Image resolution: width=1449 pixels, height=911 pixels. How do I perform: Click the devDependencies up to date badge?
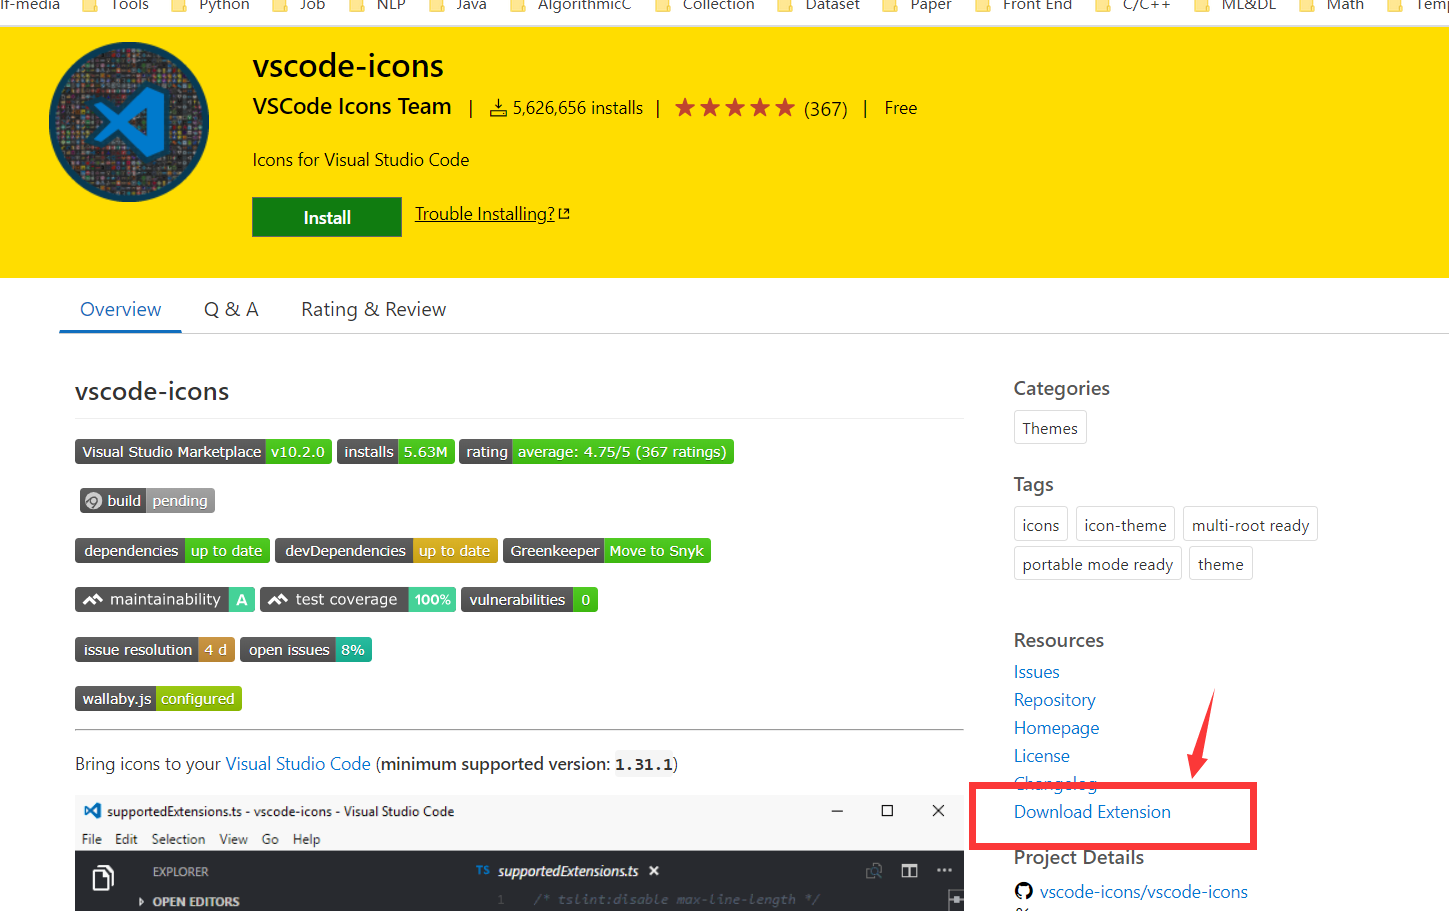click(386, 551)
